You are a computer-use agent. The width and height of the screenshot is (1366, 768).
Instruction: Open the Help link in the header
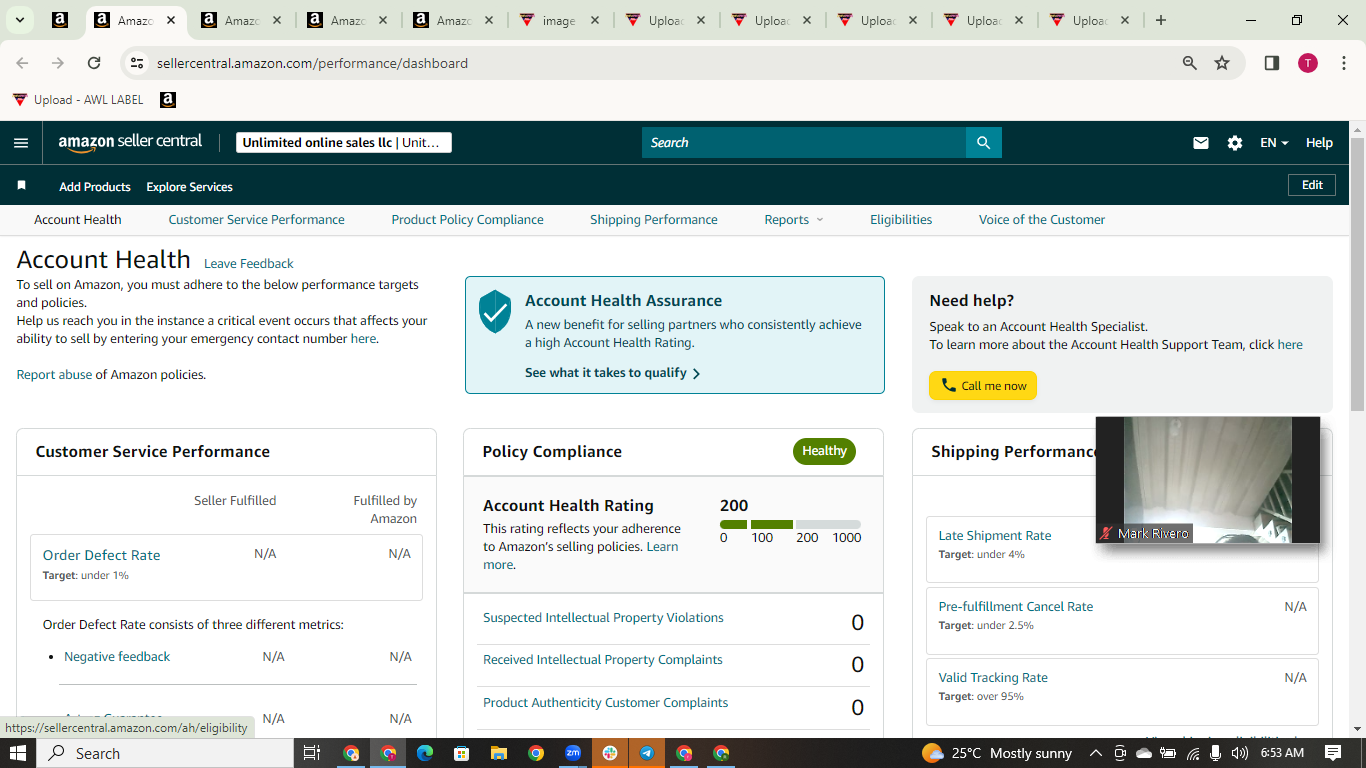click(1319, 143)
